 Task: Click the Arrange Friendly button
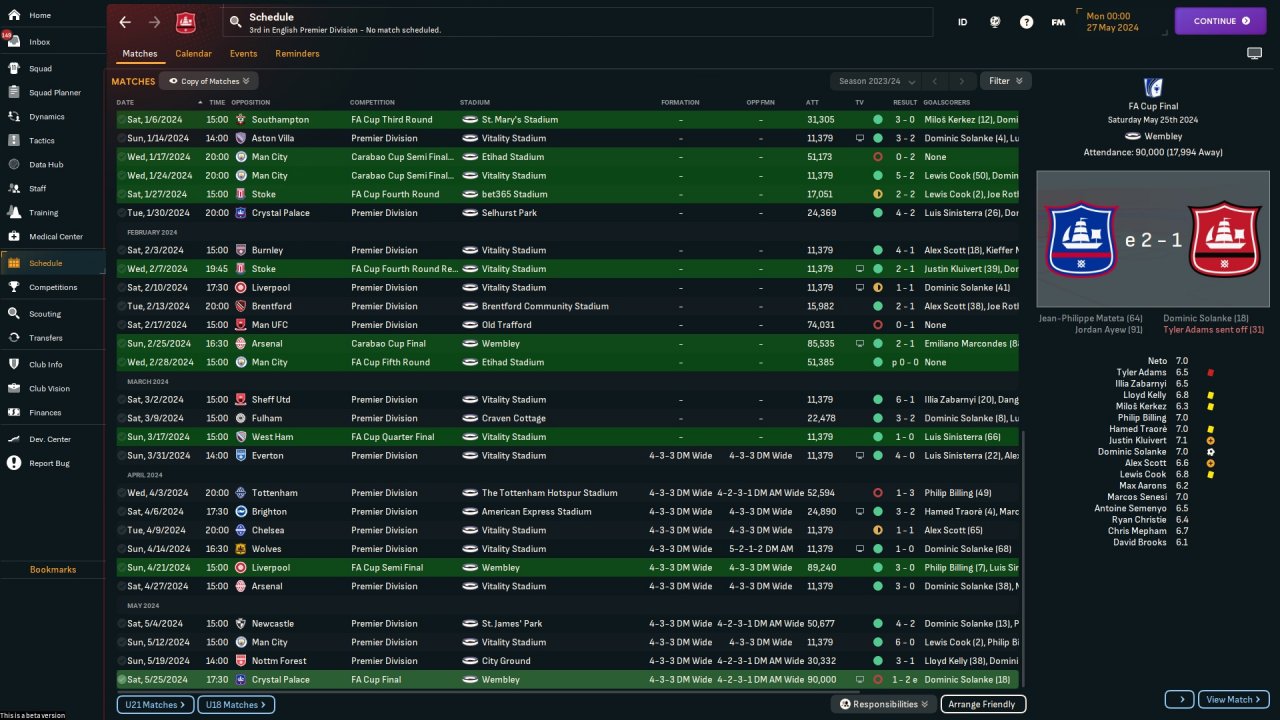[983, 704]
